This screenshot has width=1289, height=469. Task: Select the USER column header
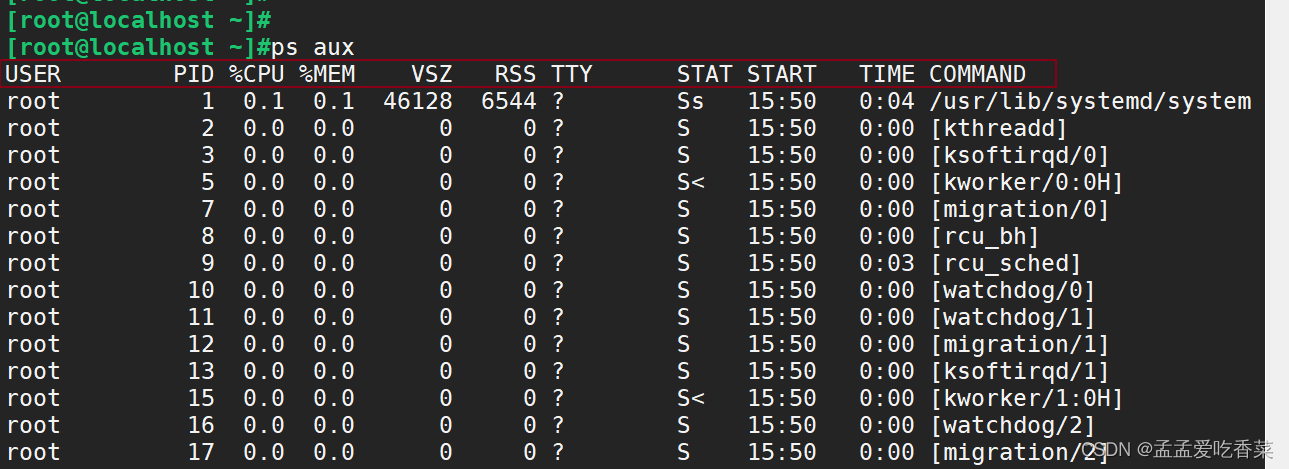tap(33, 74)
